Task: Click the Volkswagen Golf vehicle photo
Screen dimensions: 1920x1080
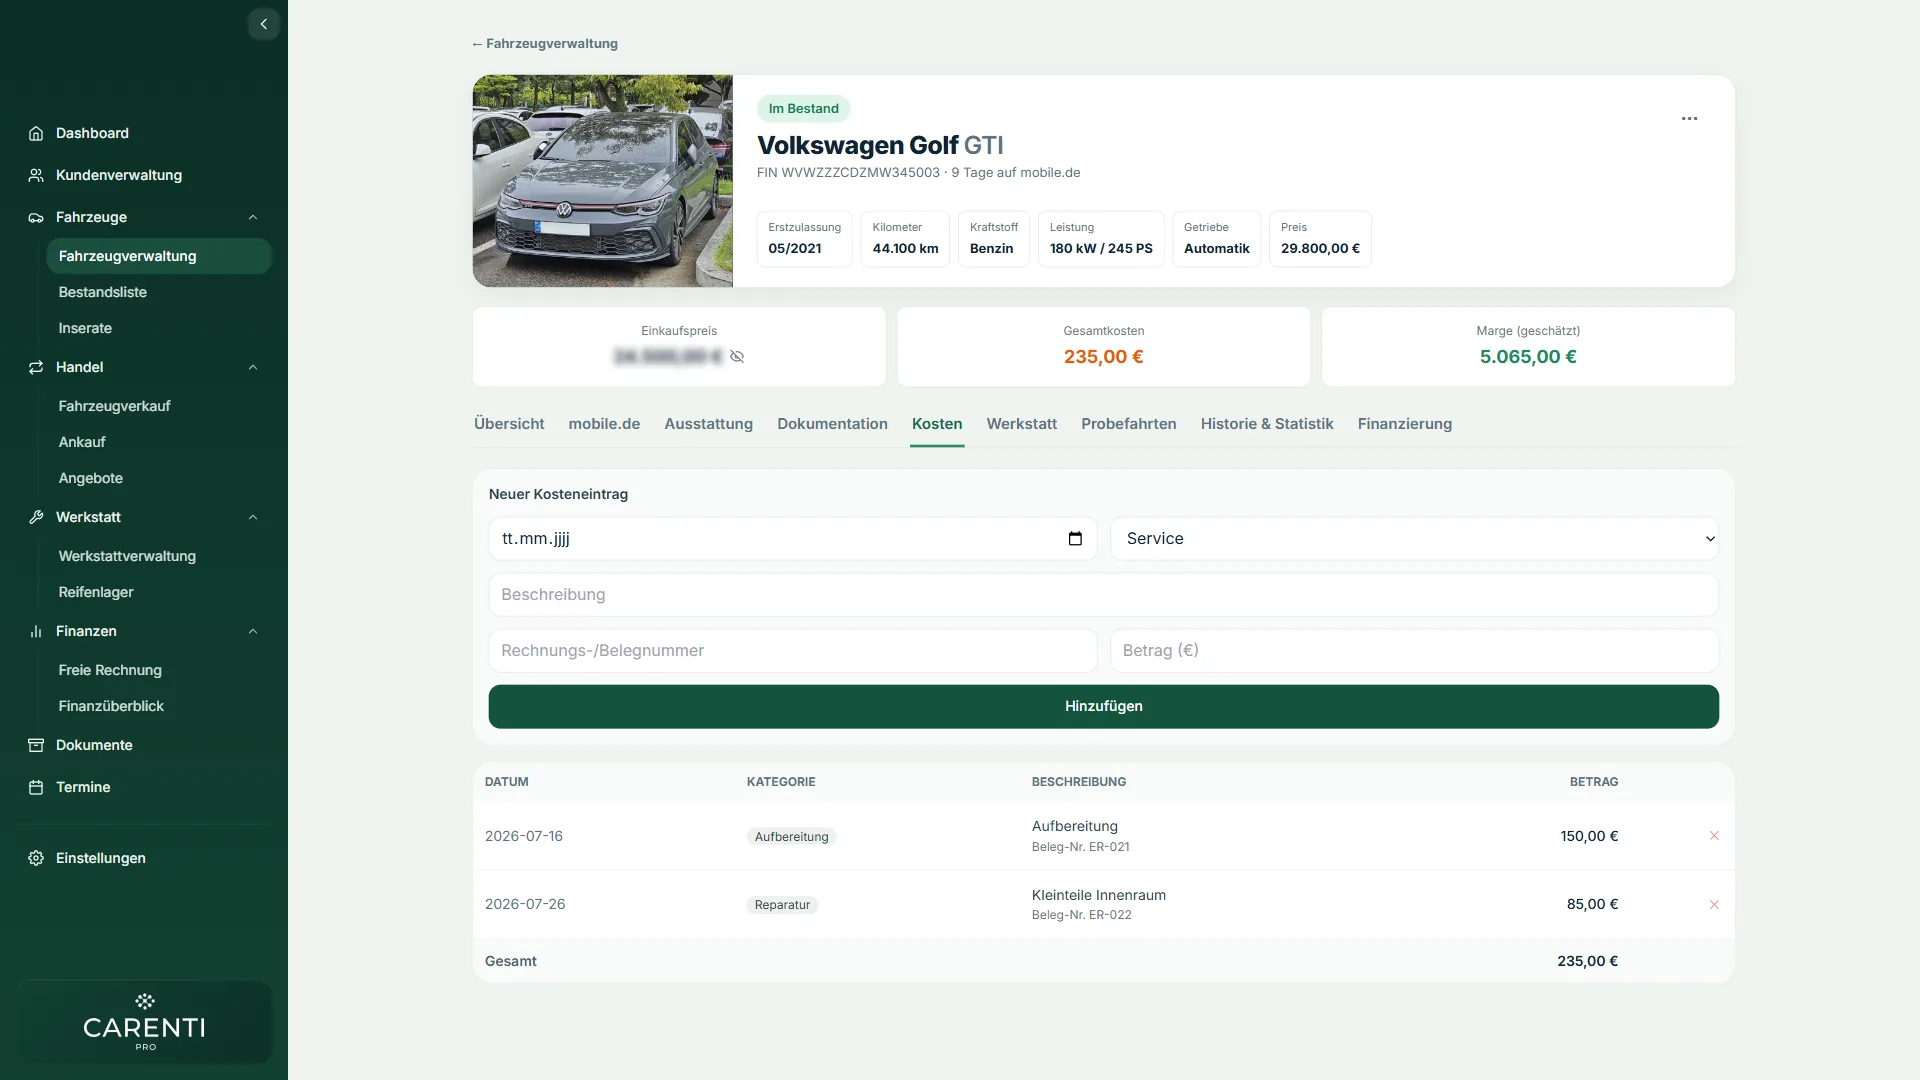Action: [x=602, y=181]
